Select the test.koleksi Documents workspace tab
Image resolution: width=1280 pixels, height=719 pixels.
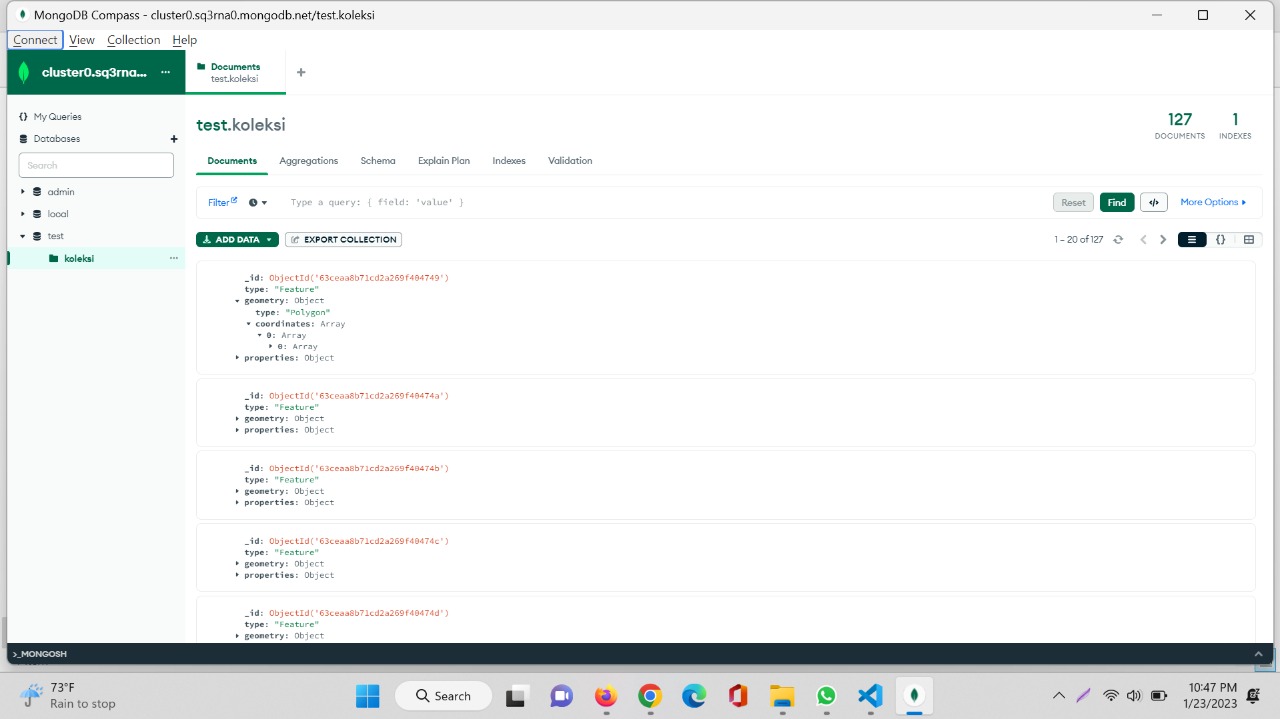click(235, 72)
